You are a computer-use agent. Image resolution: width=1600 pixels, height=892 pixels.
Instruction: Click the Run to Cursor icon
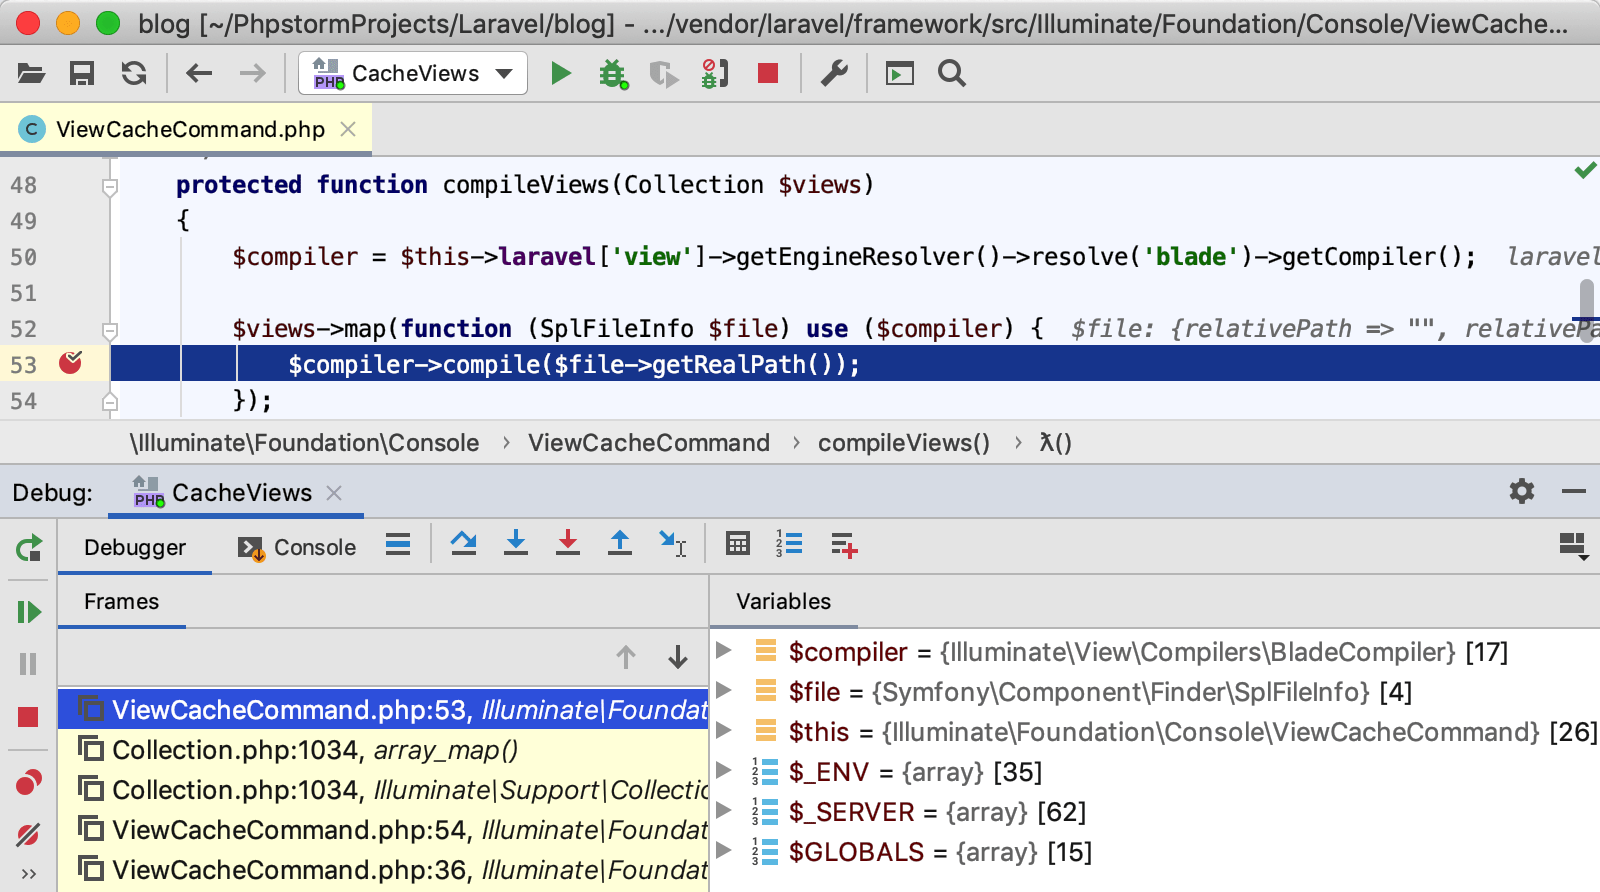673,544
